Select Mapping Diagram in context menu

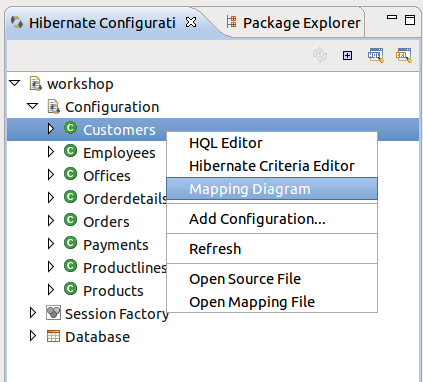(272, 189)
